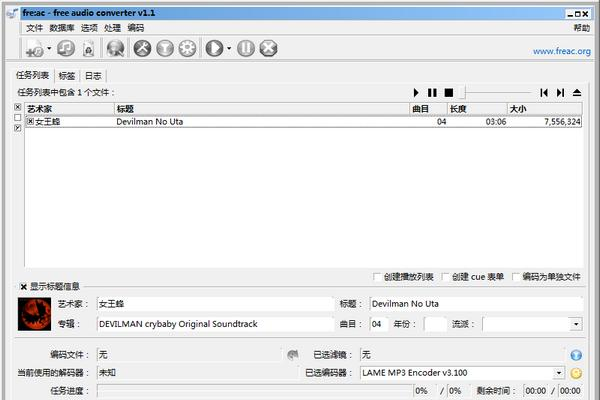Skip to previous track in player
600x400 pixels.
tap(544, 93)
